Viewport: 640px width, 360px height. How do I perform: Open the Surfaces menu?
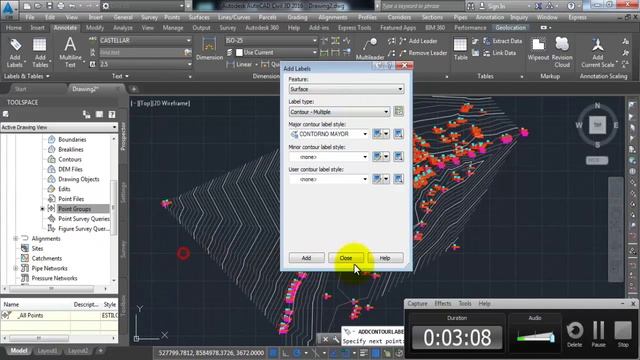[x=199, y=18]
